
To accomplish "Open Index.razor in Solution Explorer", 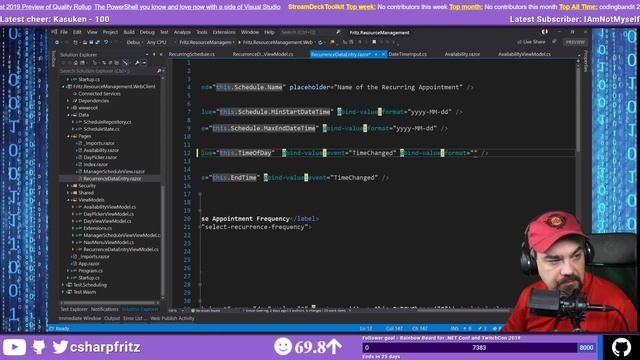I will 96,164.
